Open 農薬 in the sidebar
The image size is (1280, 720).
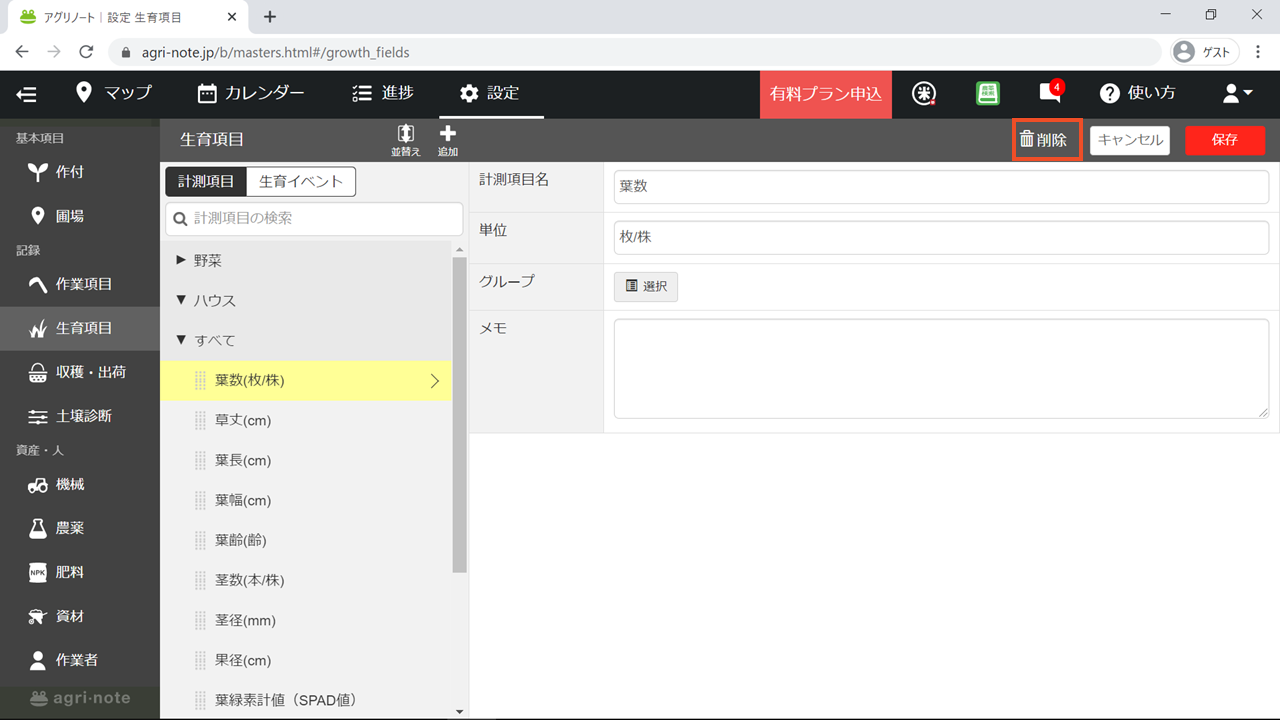pyautogui.click(x=80, y=528)
